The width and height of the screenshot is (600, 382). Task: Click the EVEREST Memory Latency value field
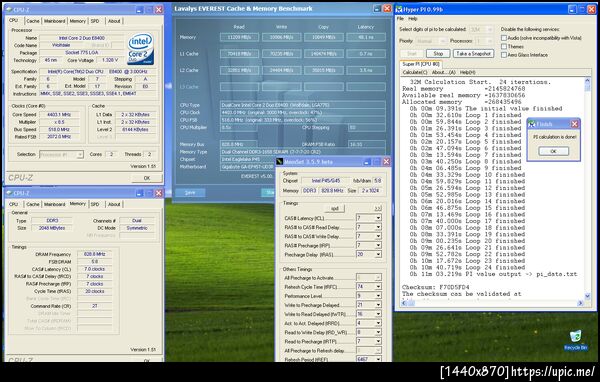366,38
